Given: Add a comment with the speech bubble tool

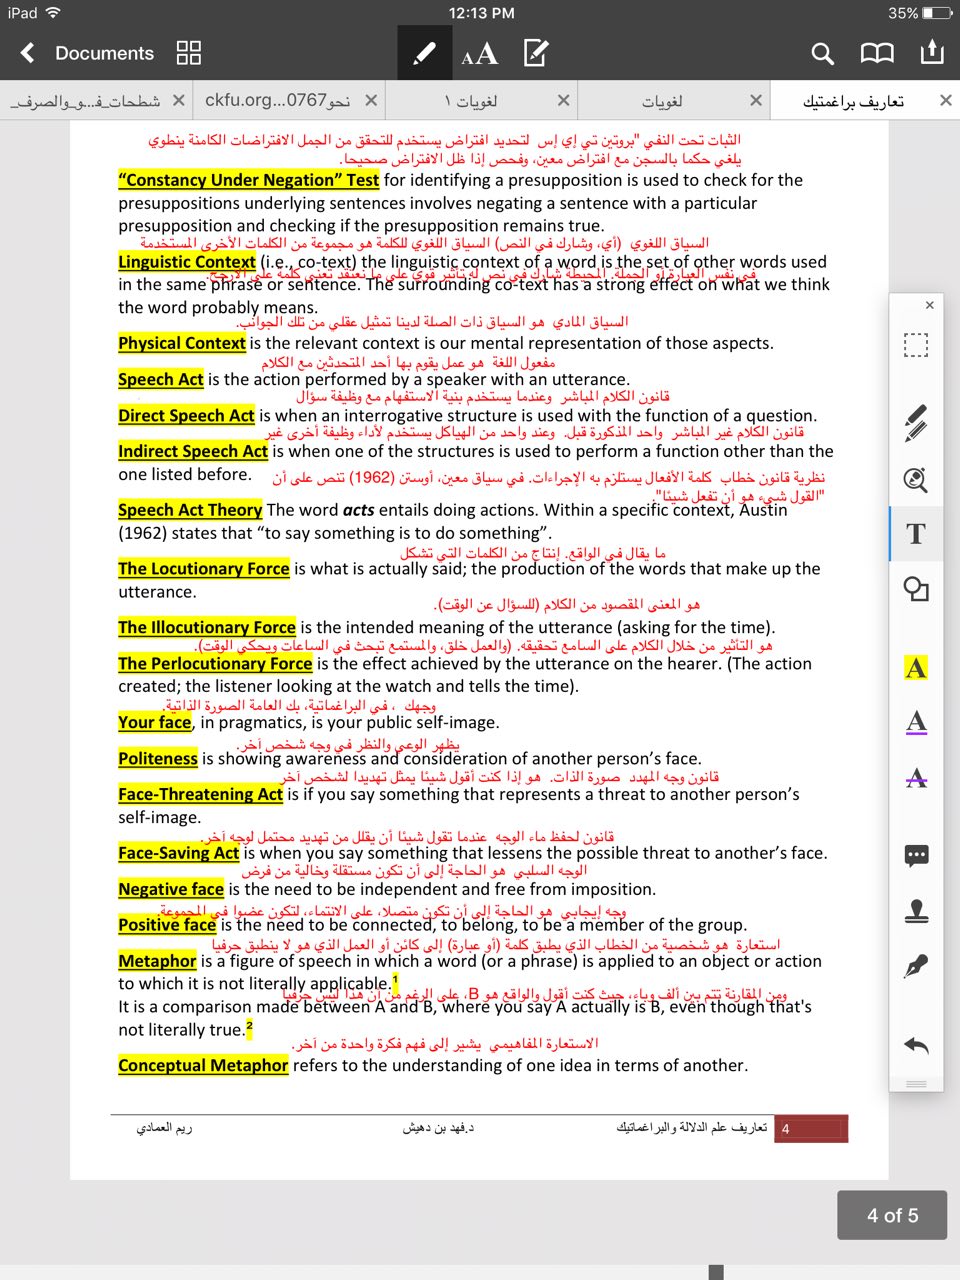Looking at the screenshot, I should [x=916, y=855].
